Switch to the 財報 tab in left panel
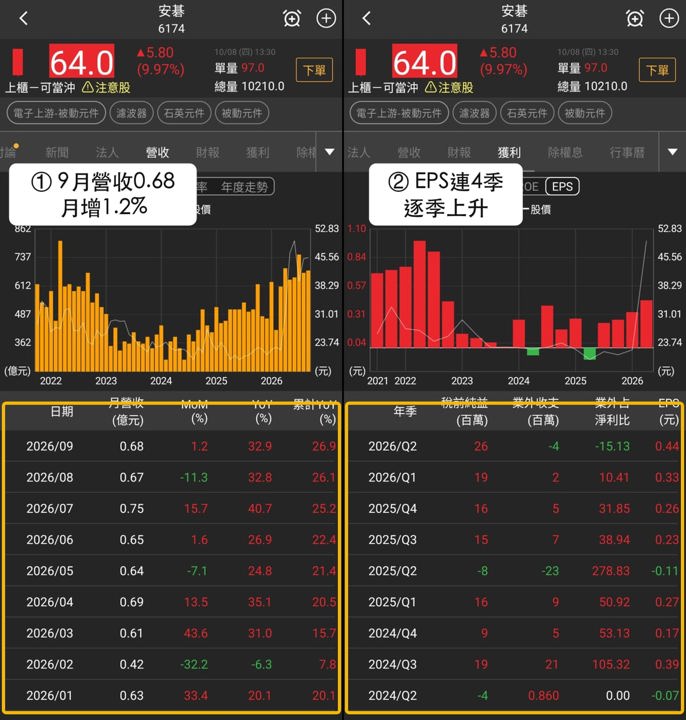Viewport: 686px width, 720px height. coord(208,152)
